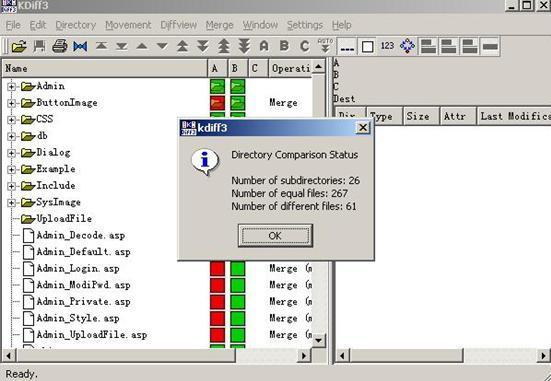
Task: Open the Directory menu
Action: click(x=76, y=25)
